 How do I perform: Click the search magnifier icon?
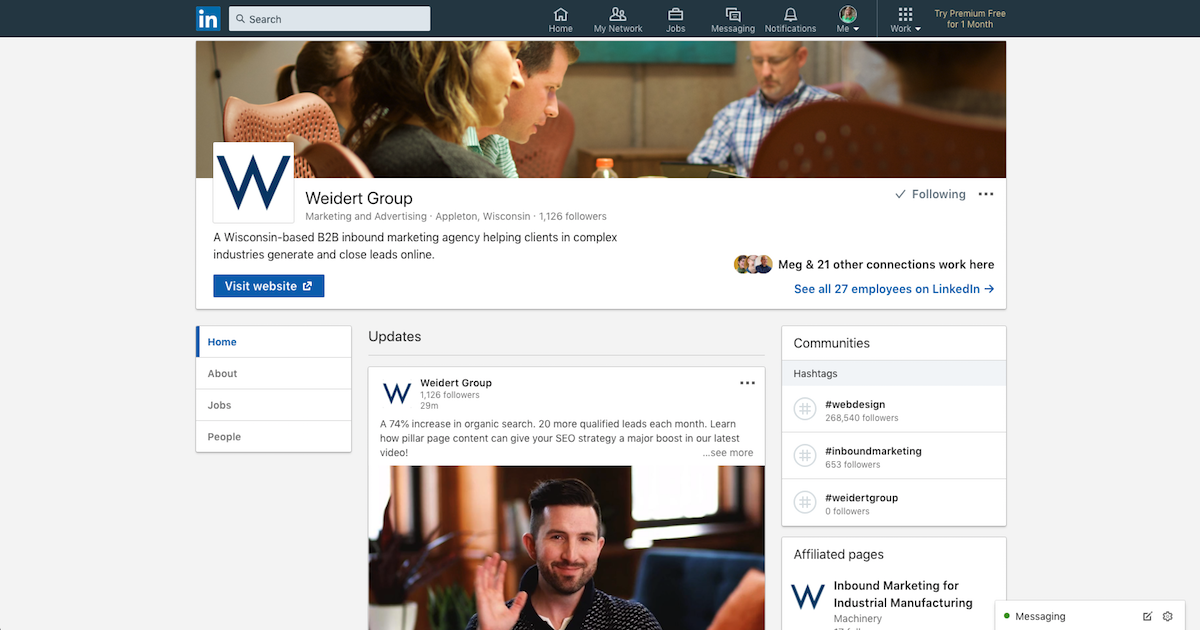(x=241, y=19)
